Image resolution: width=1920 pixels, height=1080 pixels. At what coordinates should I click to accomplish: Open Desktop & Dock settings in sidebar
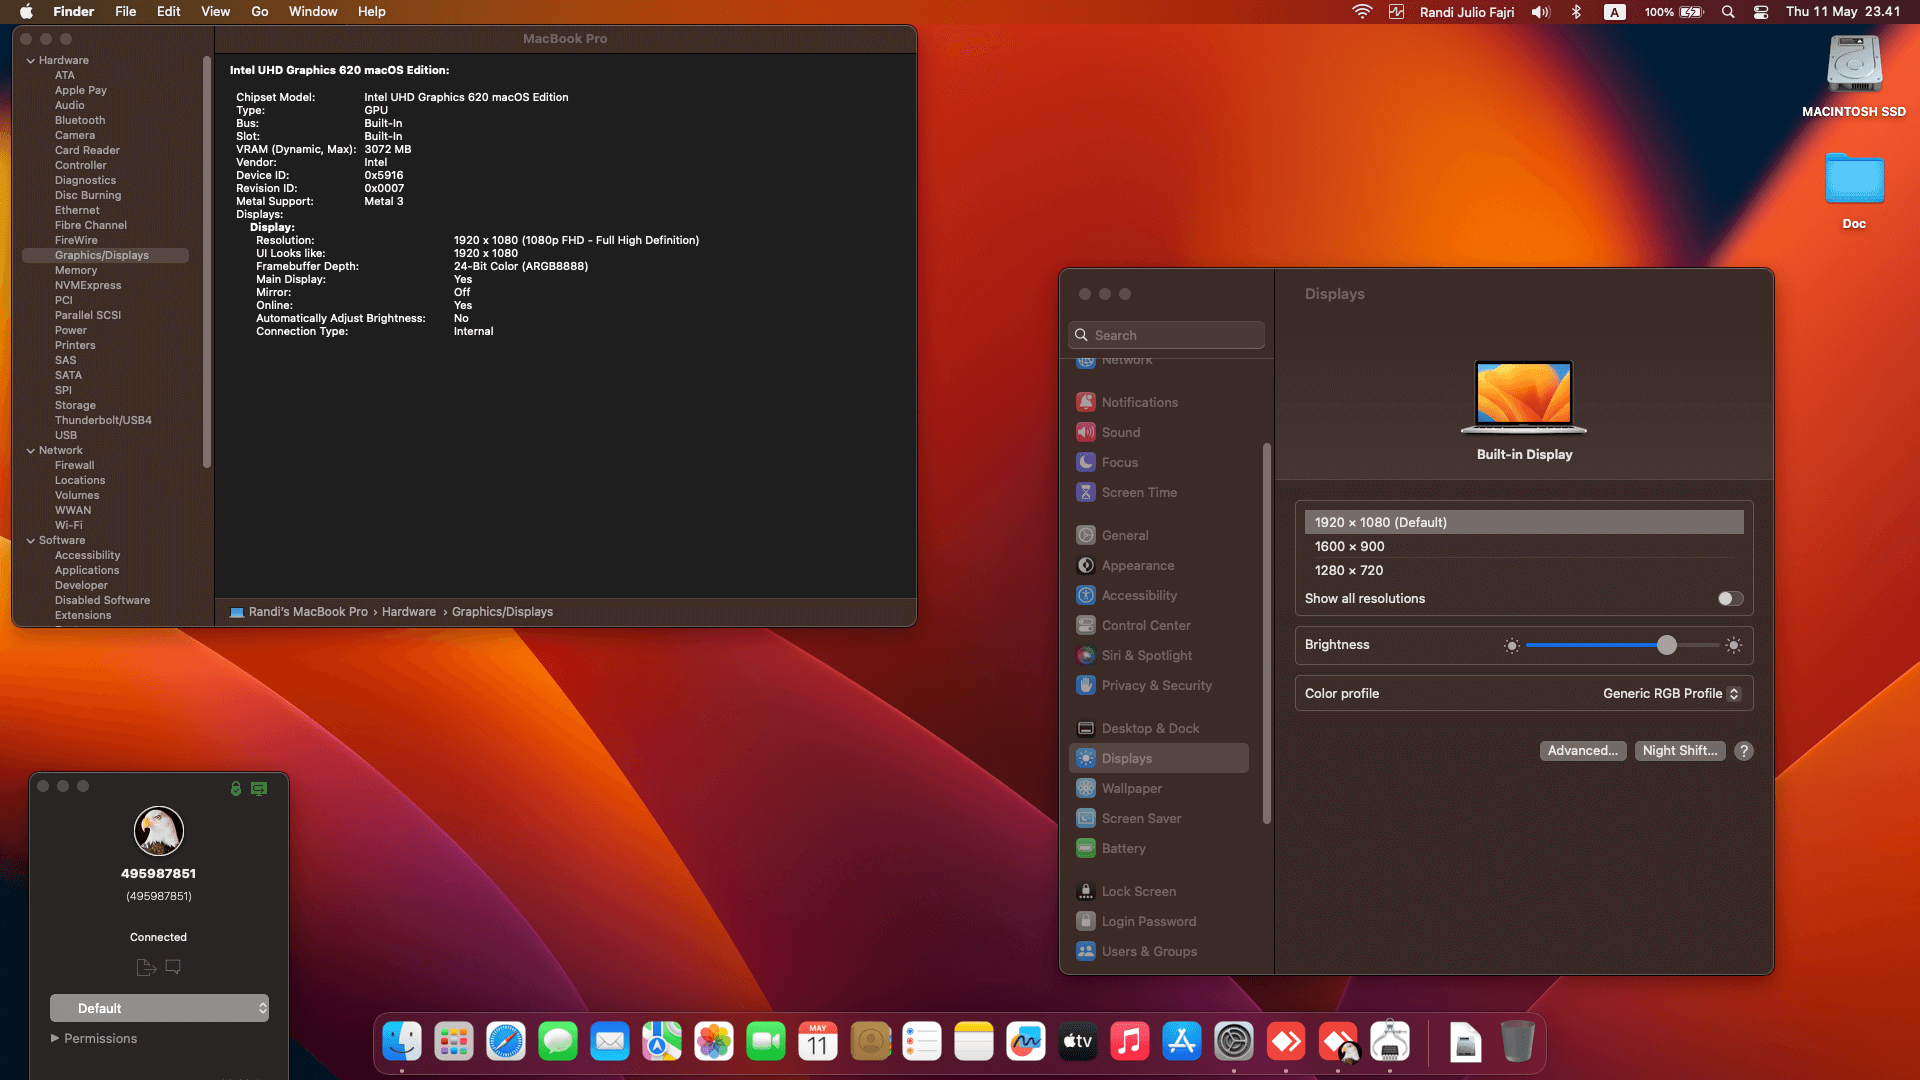coord(1159,729)
